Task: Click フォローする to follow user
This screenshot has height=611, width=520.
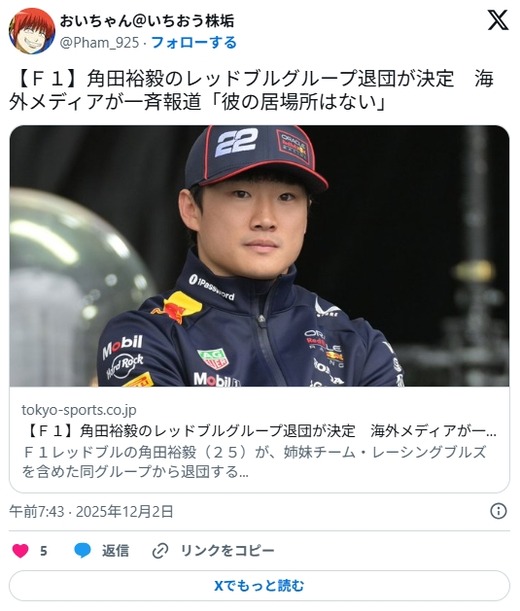Action: coord(194,42)
